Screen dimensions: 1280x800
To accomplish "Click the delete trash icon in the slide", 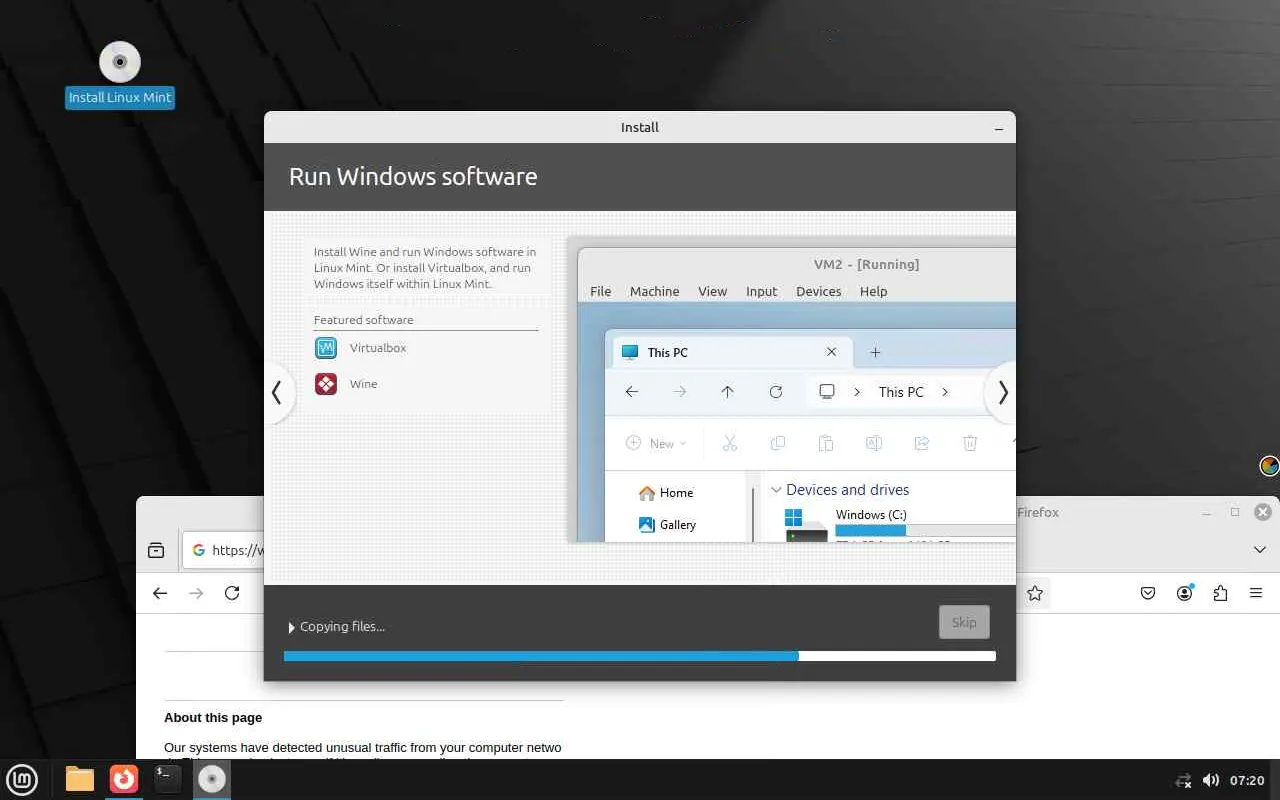I will pyautogui.click(x=969, y=443).
